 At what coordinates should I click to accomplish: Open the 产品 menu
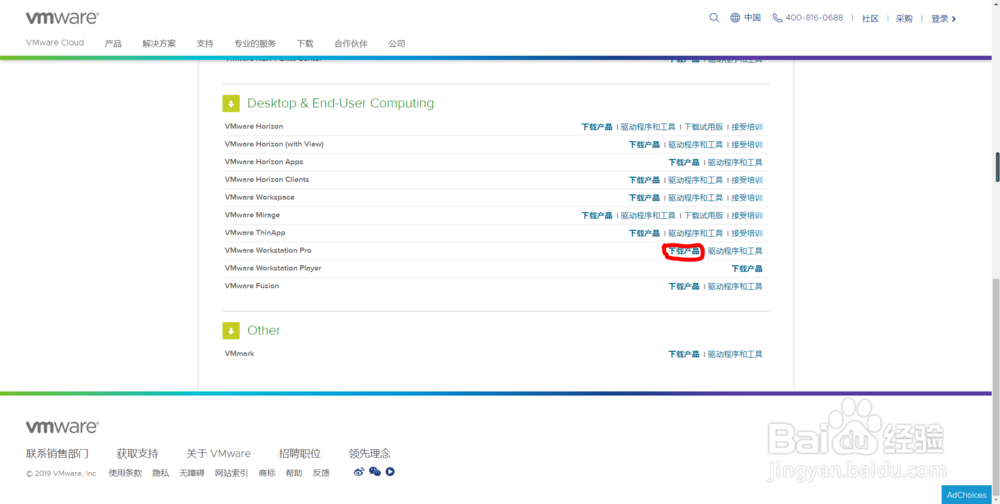click(114, 44)
